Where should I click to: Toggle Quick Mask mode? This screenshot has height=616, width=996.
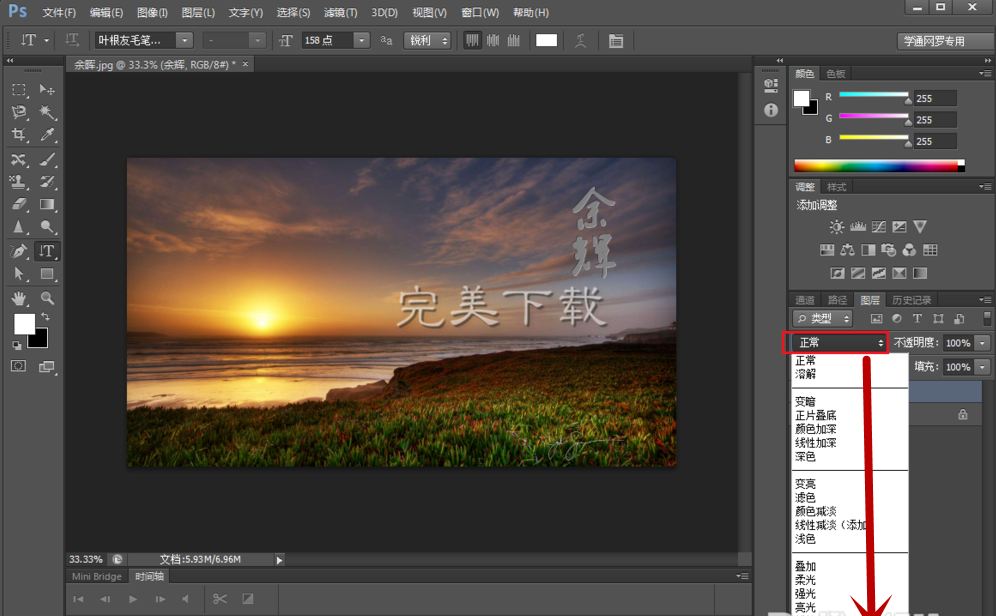[x=19, y=367]
